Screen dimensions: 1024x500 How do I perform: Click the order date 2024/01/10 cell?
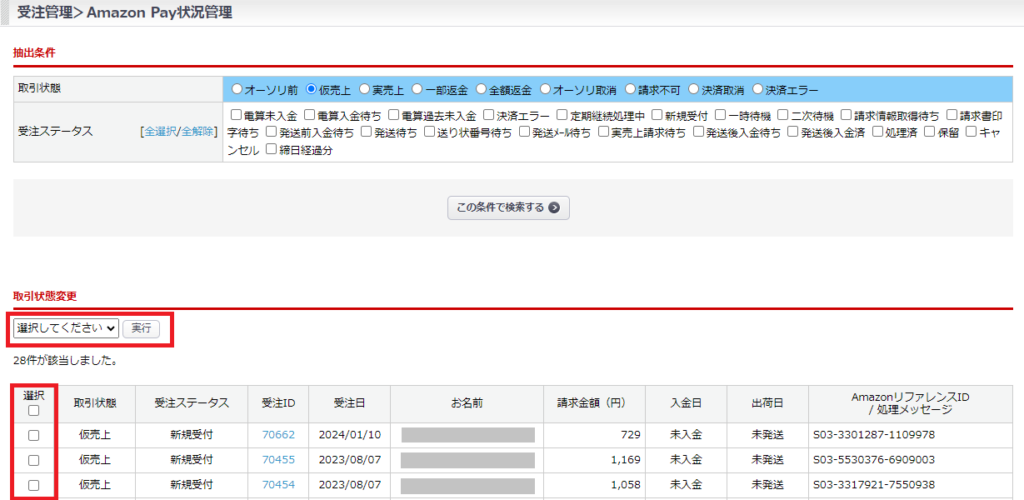(x=349, y=435)
